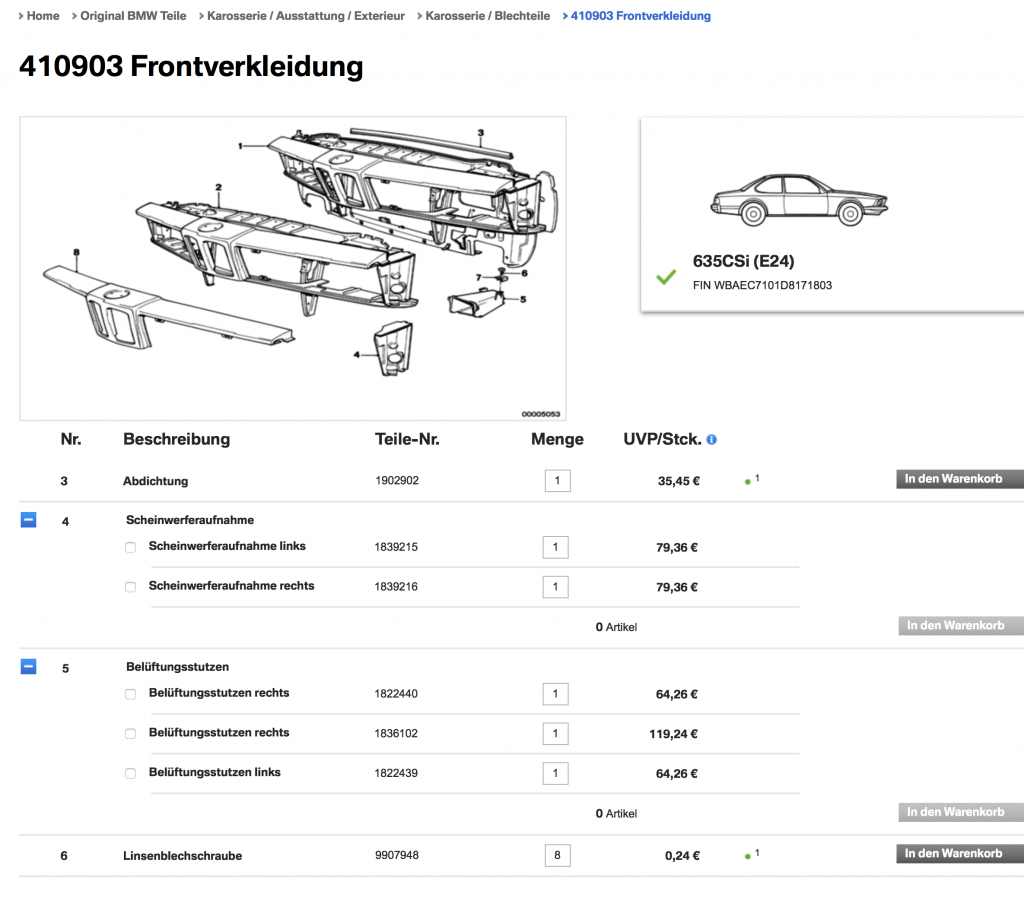
Task: Select the Scheinwerferaufnahme rechts checkbox
Action: click(x=130, y=587)
